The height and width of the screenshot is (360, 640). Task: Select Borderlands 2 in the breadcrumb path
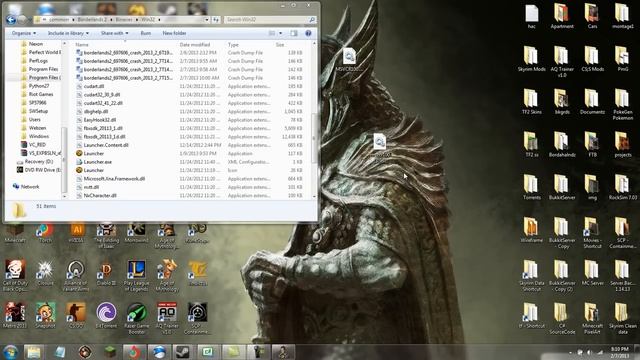click(92, 20)
